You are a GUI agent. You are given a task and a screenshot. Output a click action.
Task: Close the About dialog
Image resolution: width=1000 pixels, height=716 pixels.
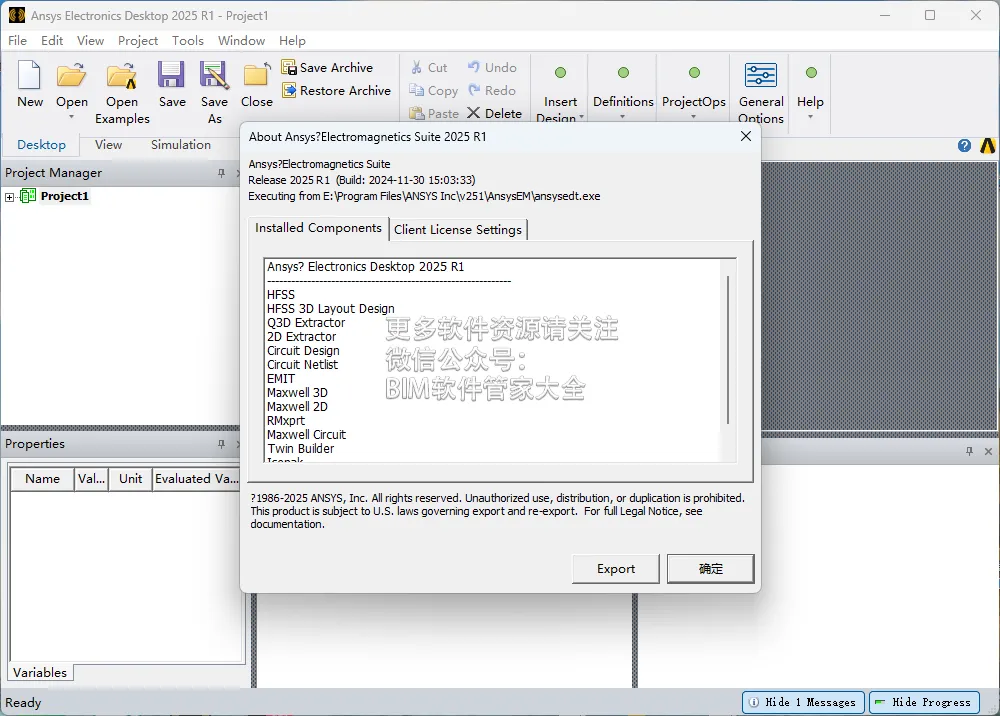[x=746, y=136]
